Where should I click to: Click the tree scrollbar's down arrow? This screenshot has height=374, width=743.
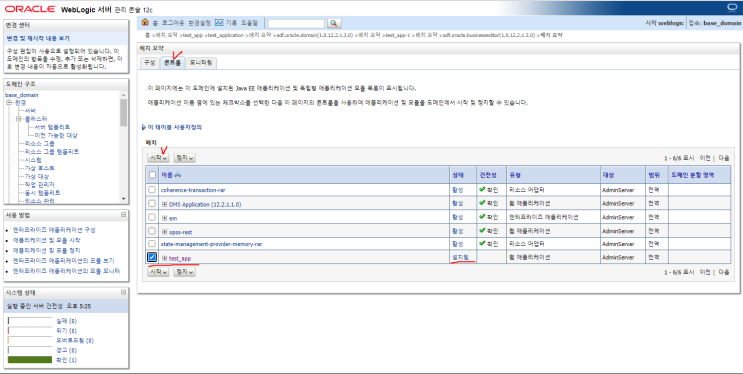pyautogui.click(x=124, y=199)
